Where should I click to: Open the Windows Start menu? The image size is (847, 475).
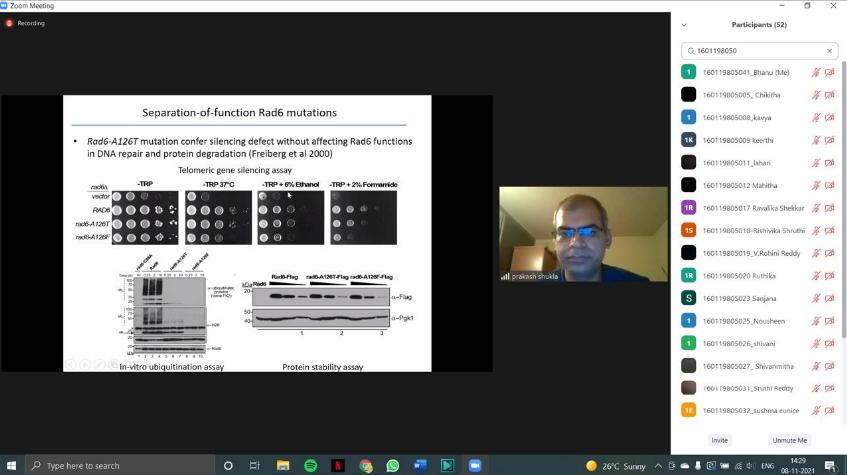click(11, 465)
